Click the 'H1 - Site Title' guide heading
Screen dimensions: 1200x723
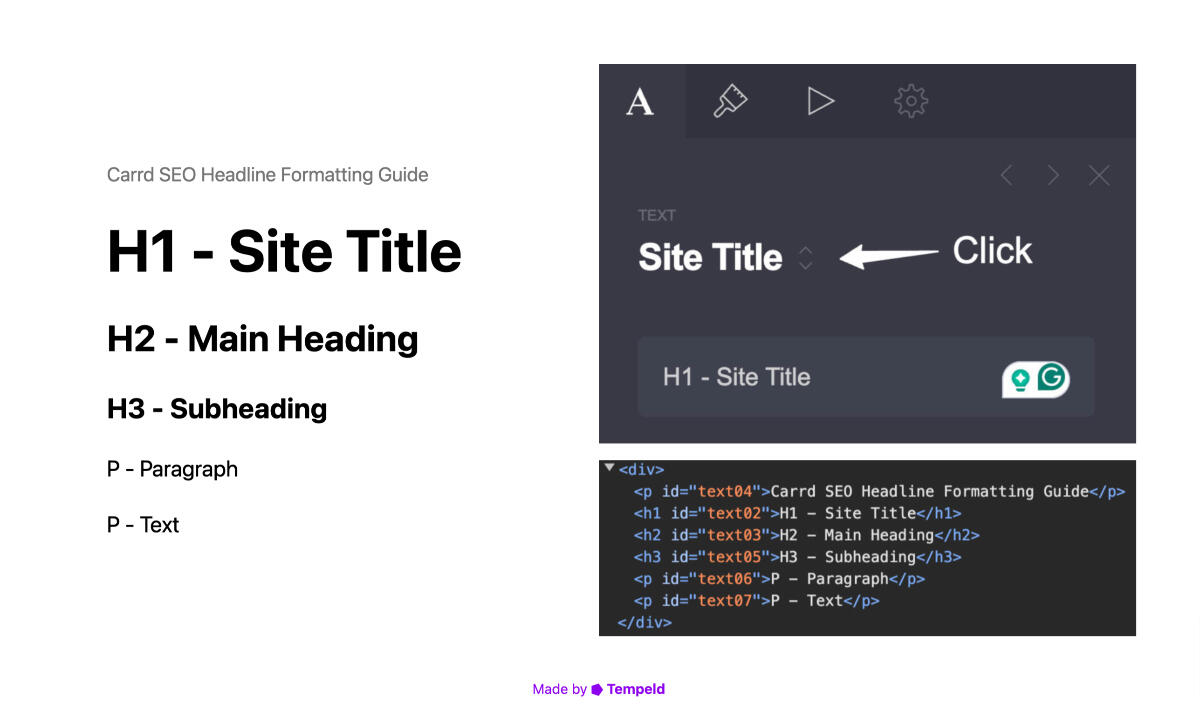284,252
